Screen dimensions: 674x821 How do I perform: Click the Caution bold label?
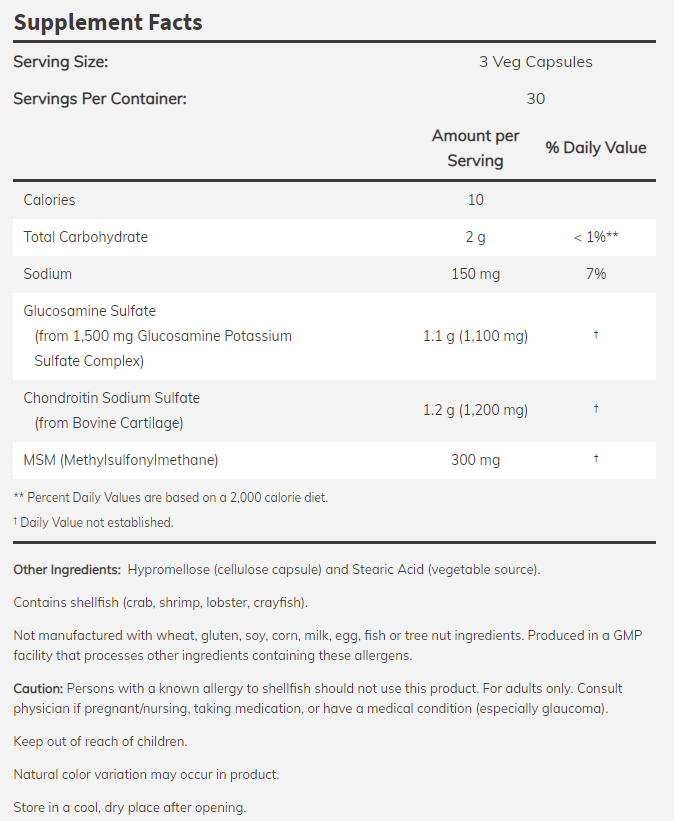38,690
